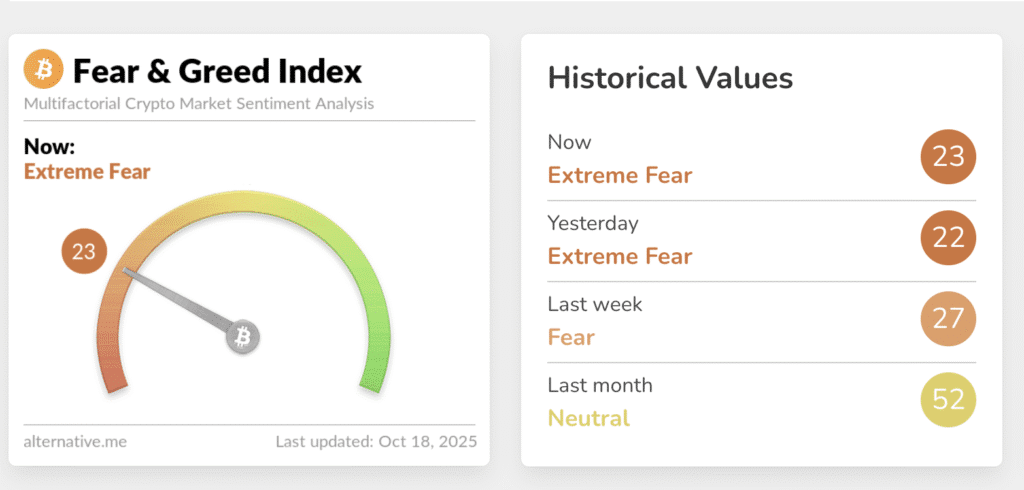Click the gray Bitcoin needle hub icon
The height and width of the screenshot is (490, 1024).
pos(241,338)
